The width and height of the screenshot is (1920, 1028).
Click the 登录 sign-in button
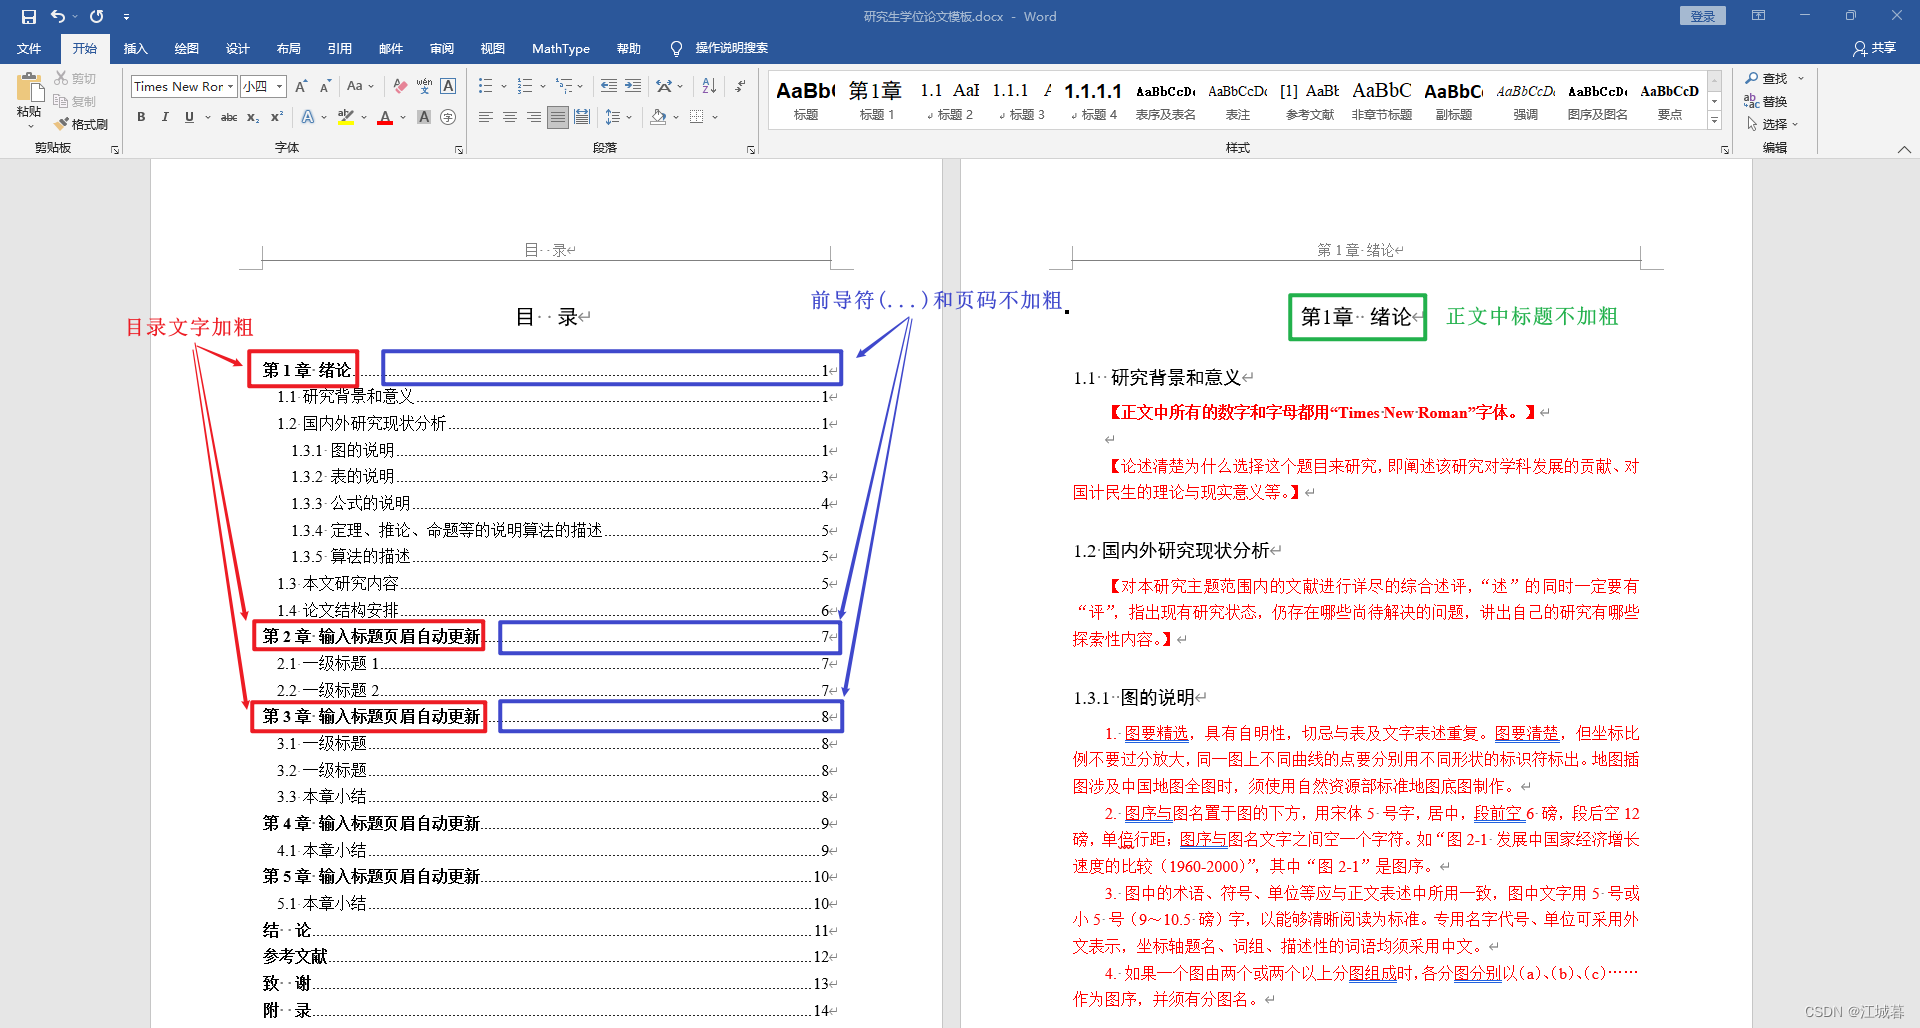click(1702, 16)
